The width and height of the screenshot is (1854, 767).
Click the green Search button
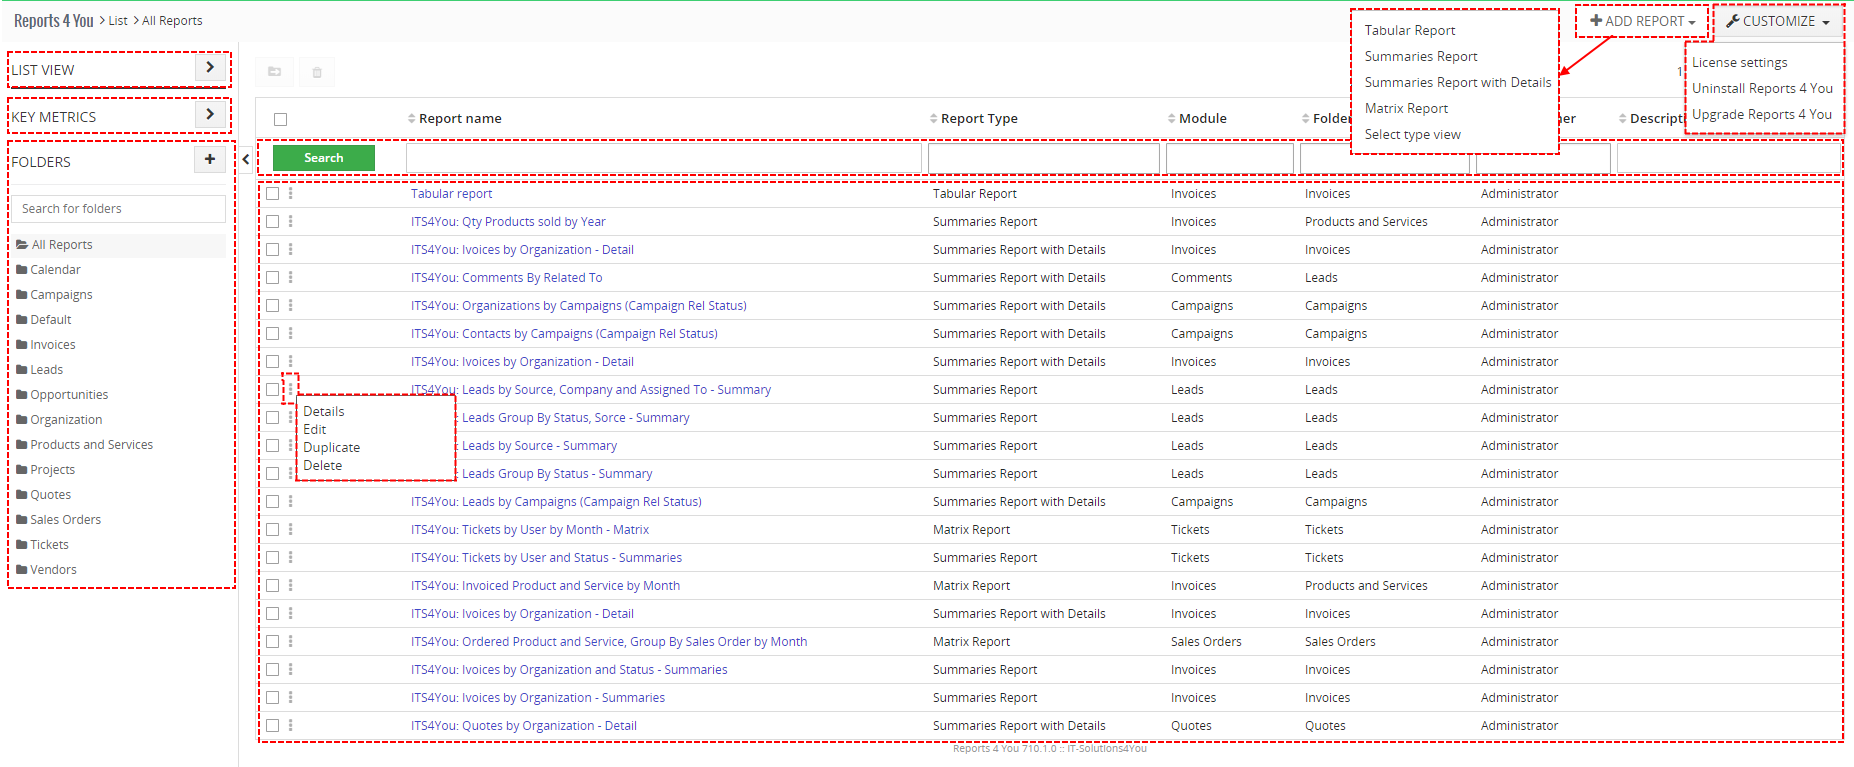click(324, 158)
